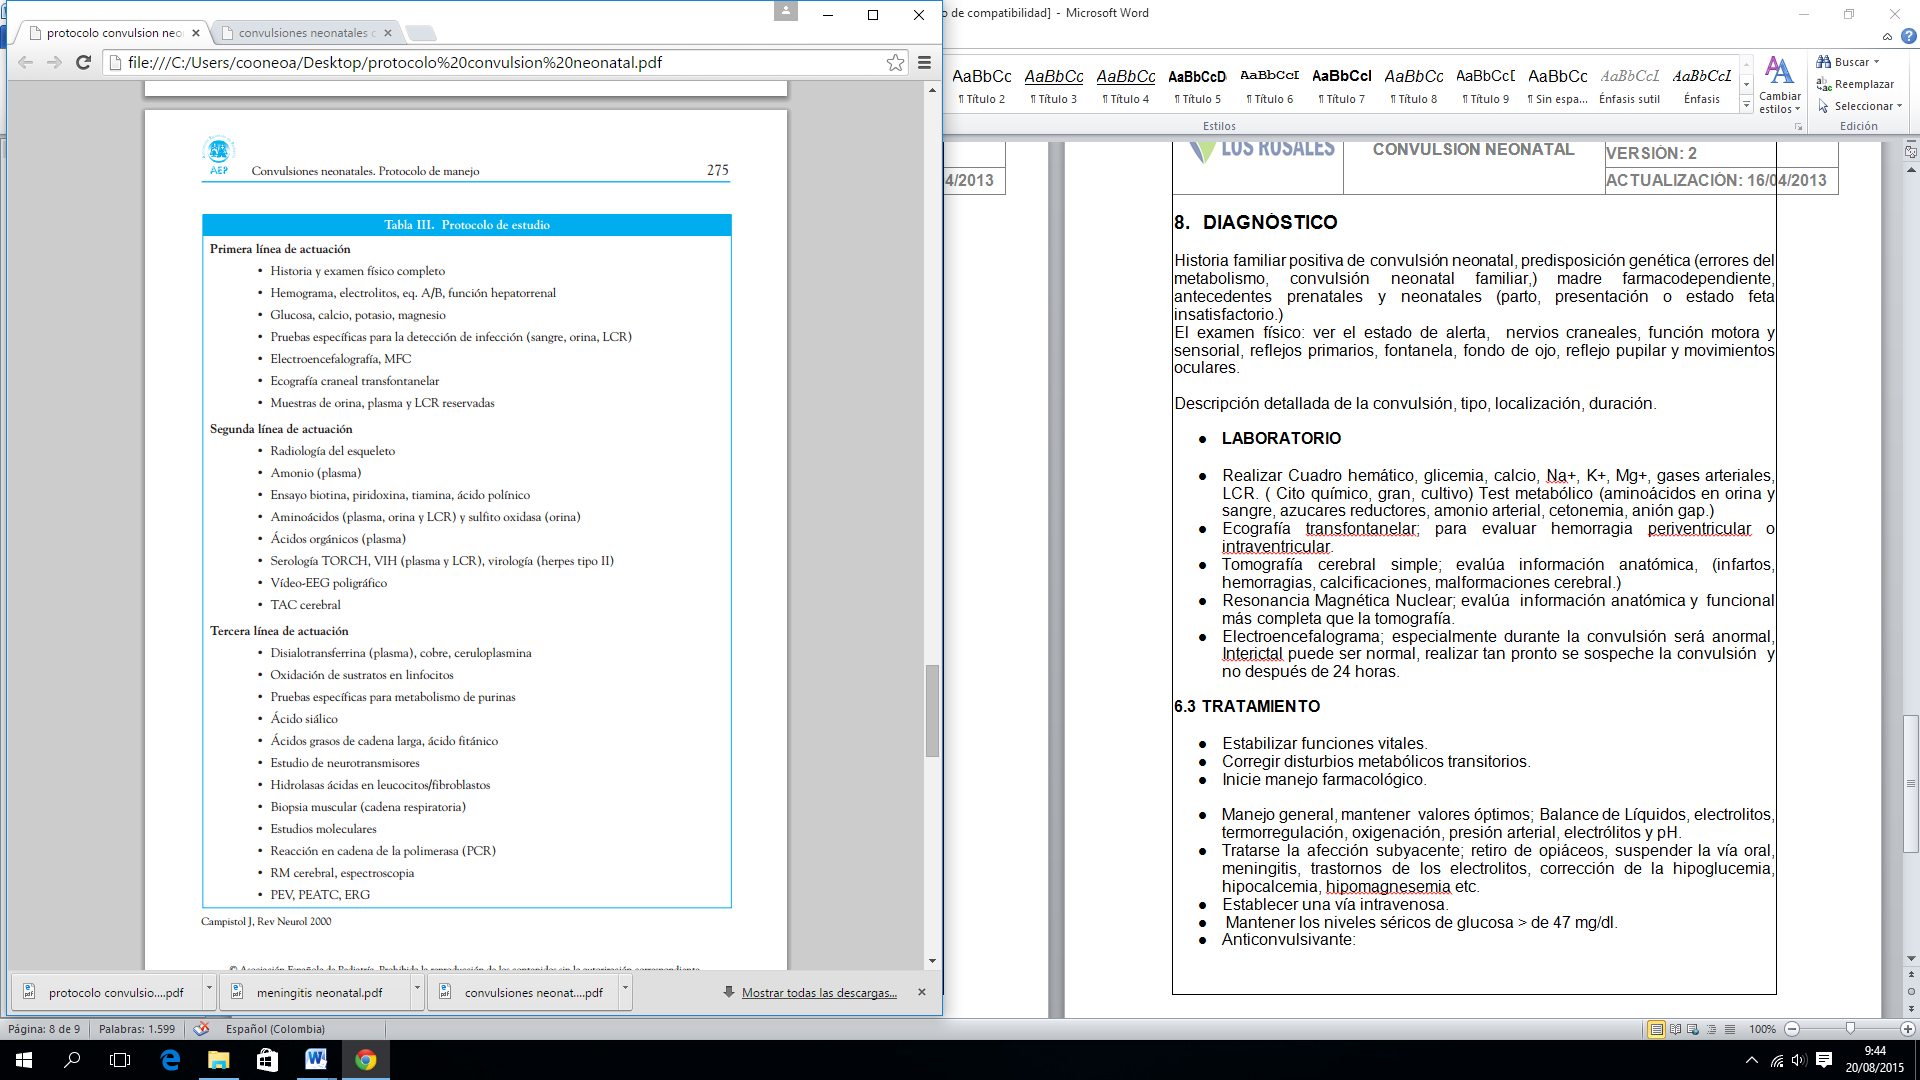Open options arrow for meningitis neonatal.pdf download
The image size is (1920, 1080).
(417, 989)
